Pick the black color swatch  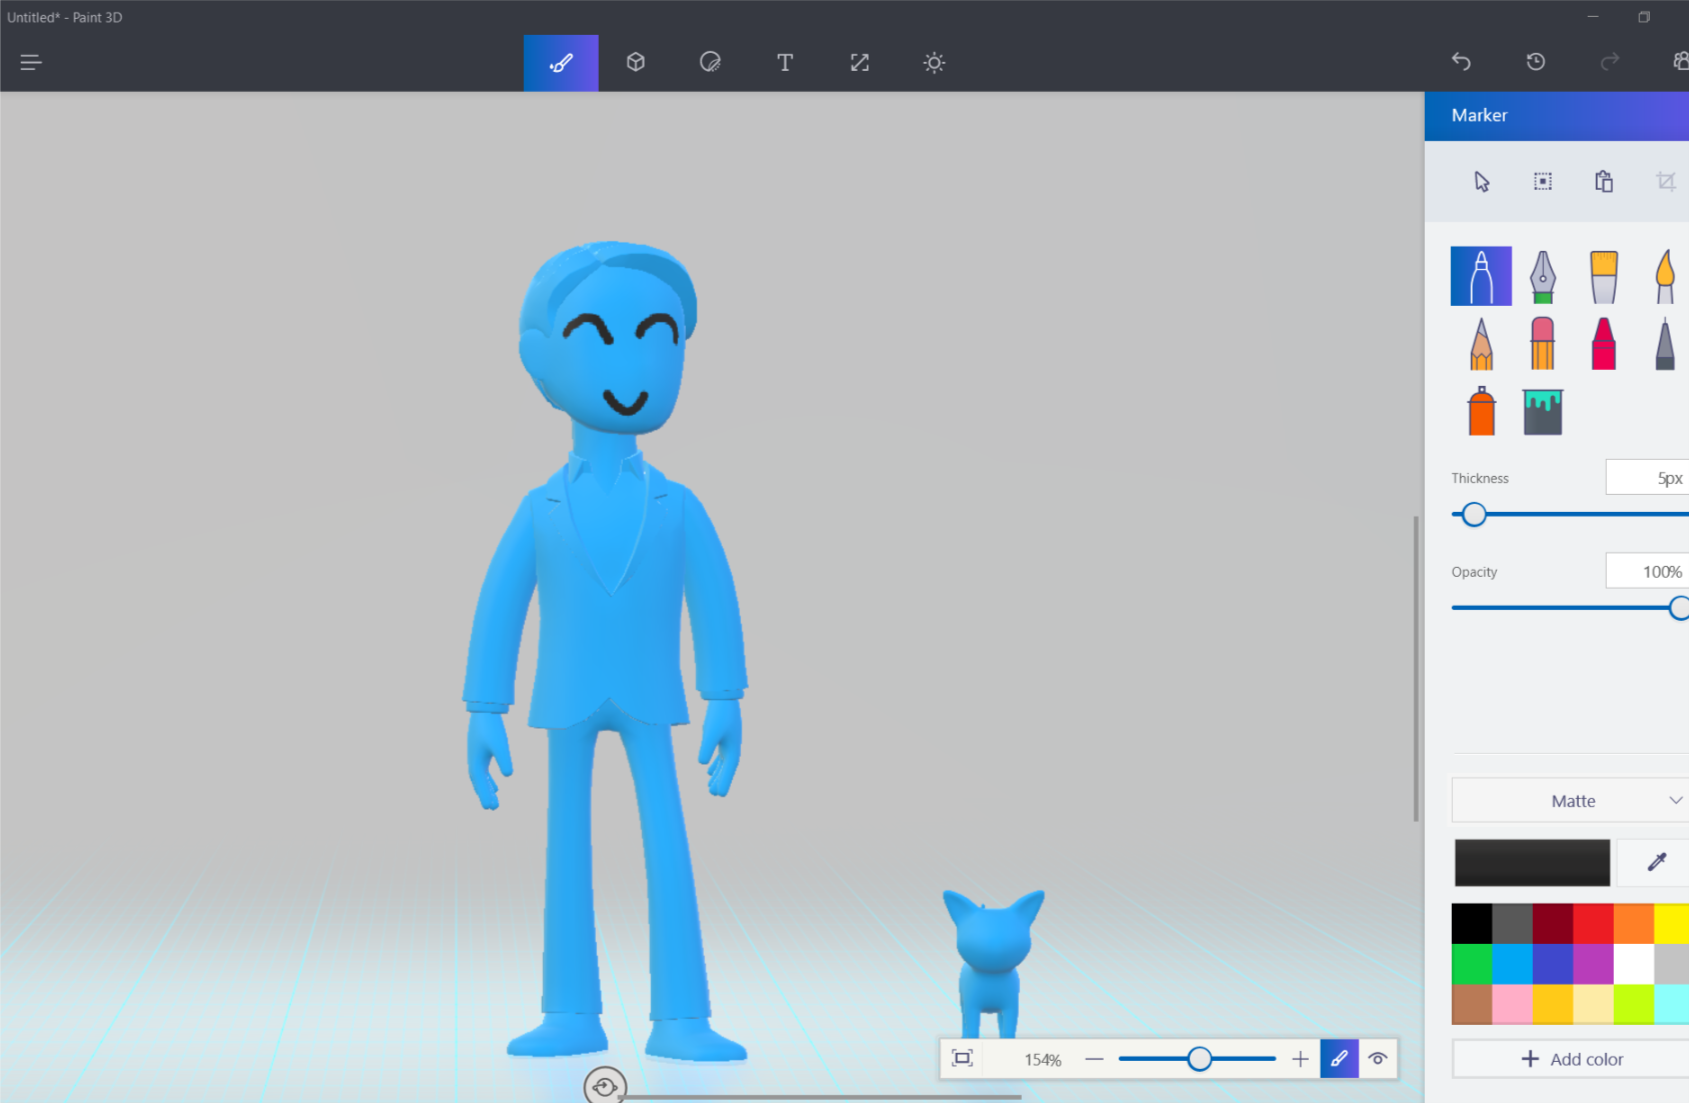click(1472, 923)
